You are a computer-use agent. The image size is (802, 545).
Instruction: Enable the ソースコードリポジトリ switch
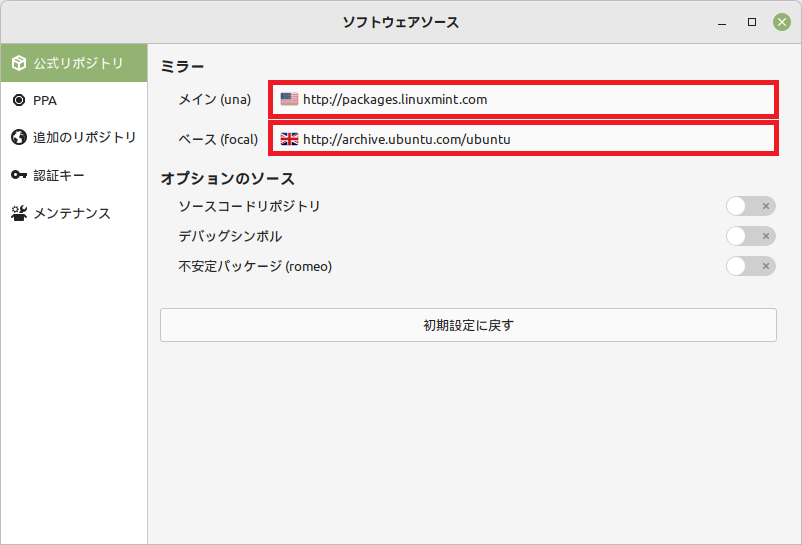coord(750,206)
